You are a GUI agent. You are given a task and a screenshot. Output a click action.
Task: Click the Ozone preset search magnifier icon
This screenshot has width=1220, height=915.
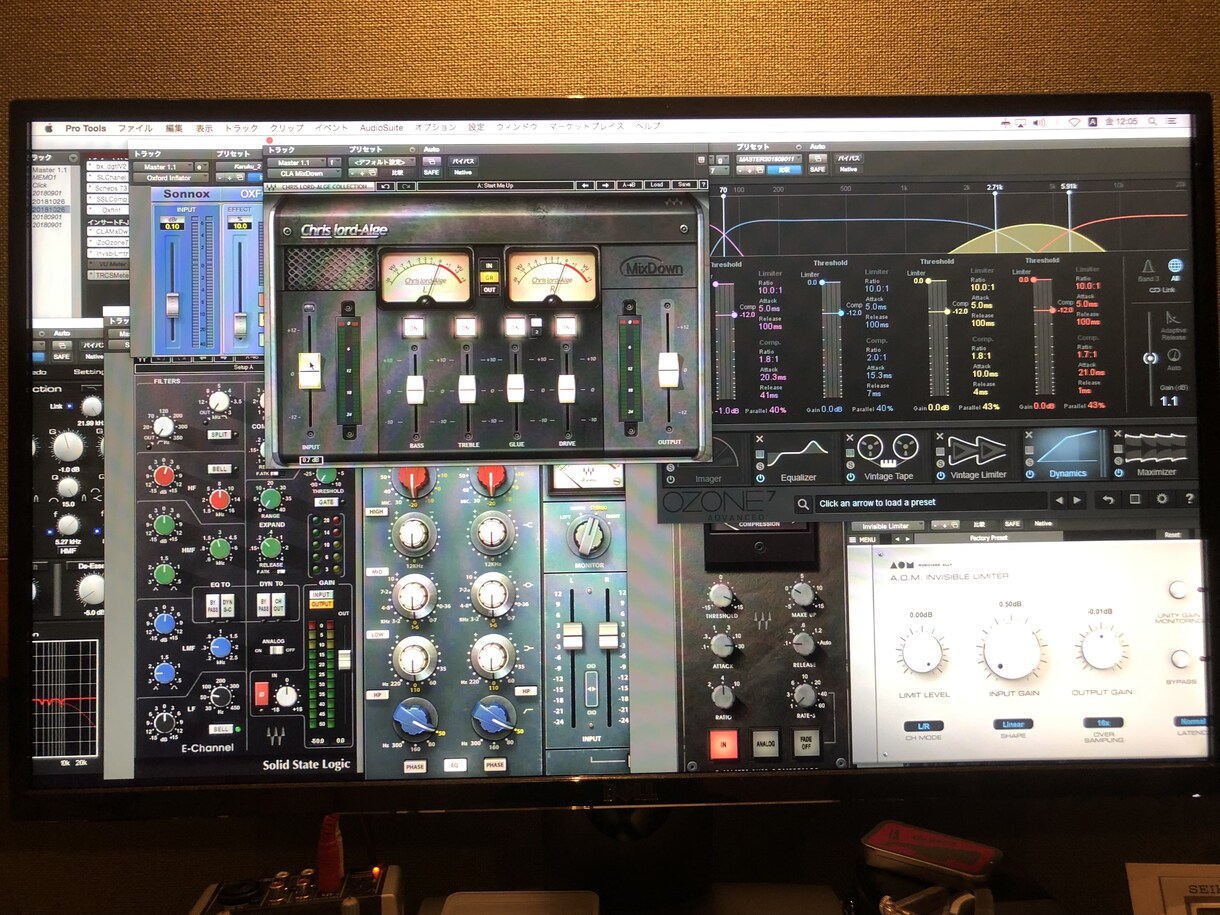tap(802, 503)
